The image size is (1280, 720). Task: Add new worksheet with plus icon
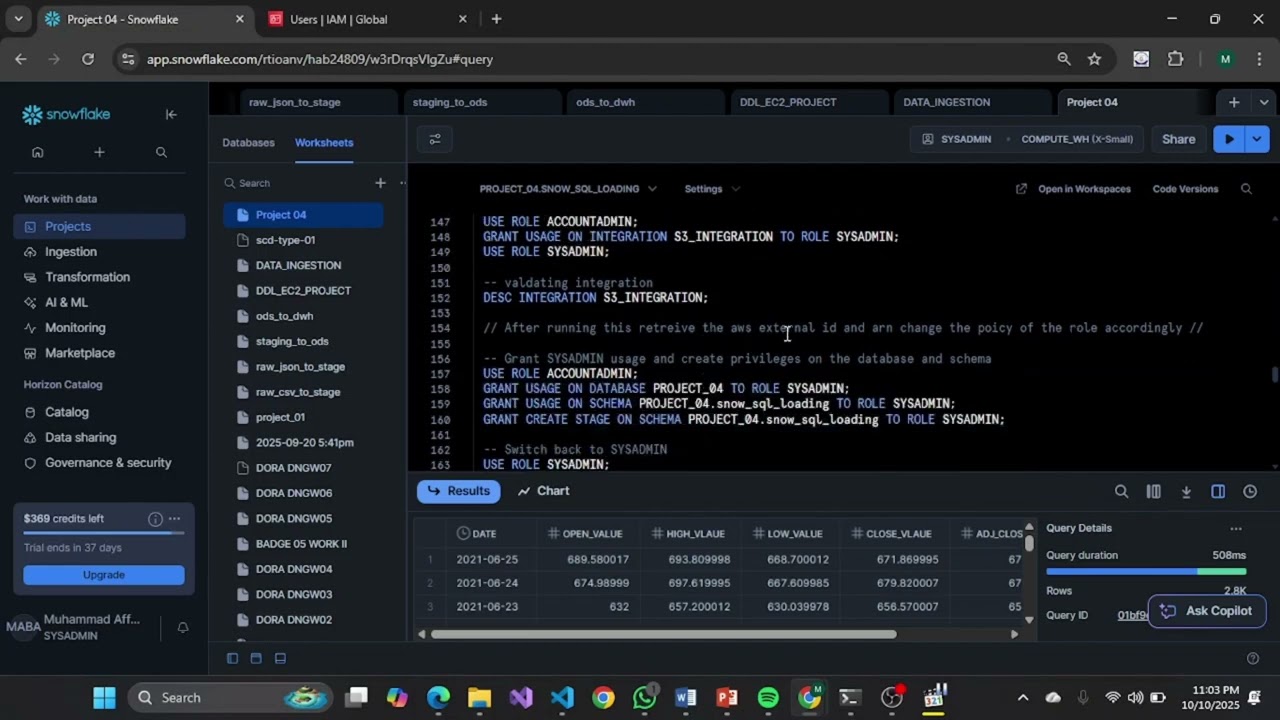pos(380,183)
